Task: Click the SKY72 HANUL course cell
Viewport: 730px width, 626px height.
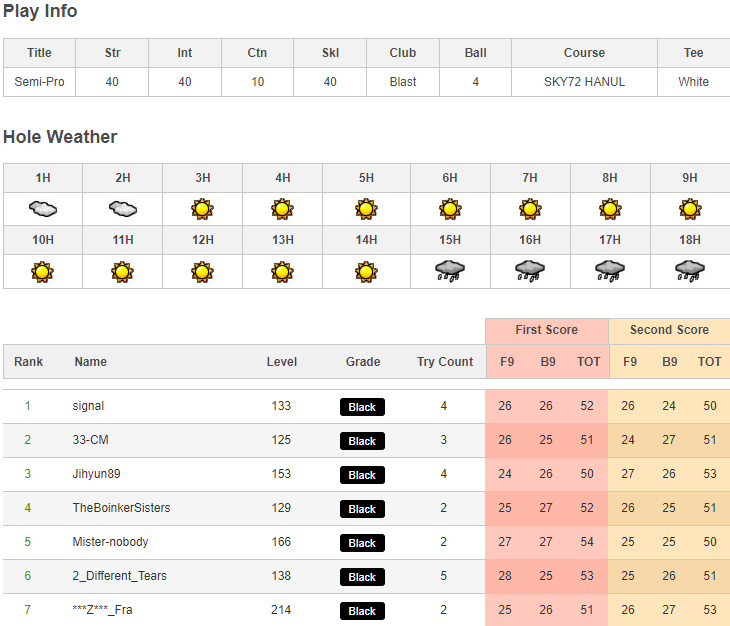Action: pos(584,82)
